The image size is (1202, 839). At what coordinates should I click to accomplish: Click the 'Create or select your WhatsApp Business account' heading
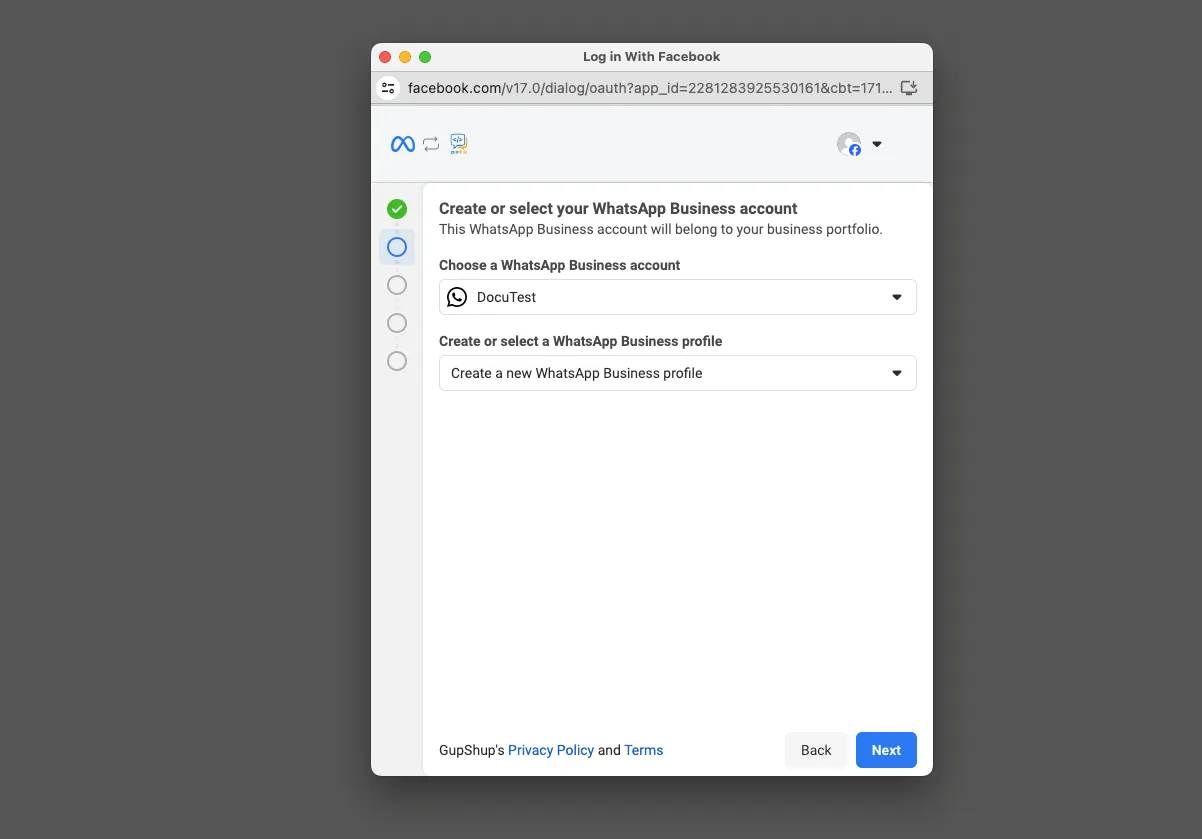(x=618, y=209)
